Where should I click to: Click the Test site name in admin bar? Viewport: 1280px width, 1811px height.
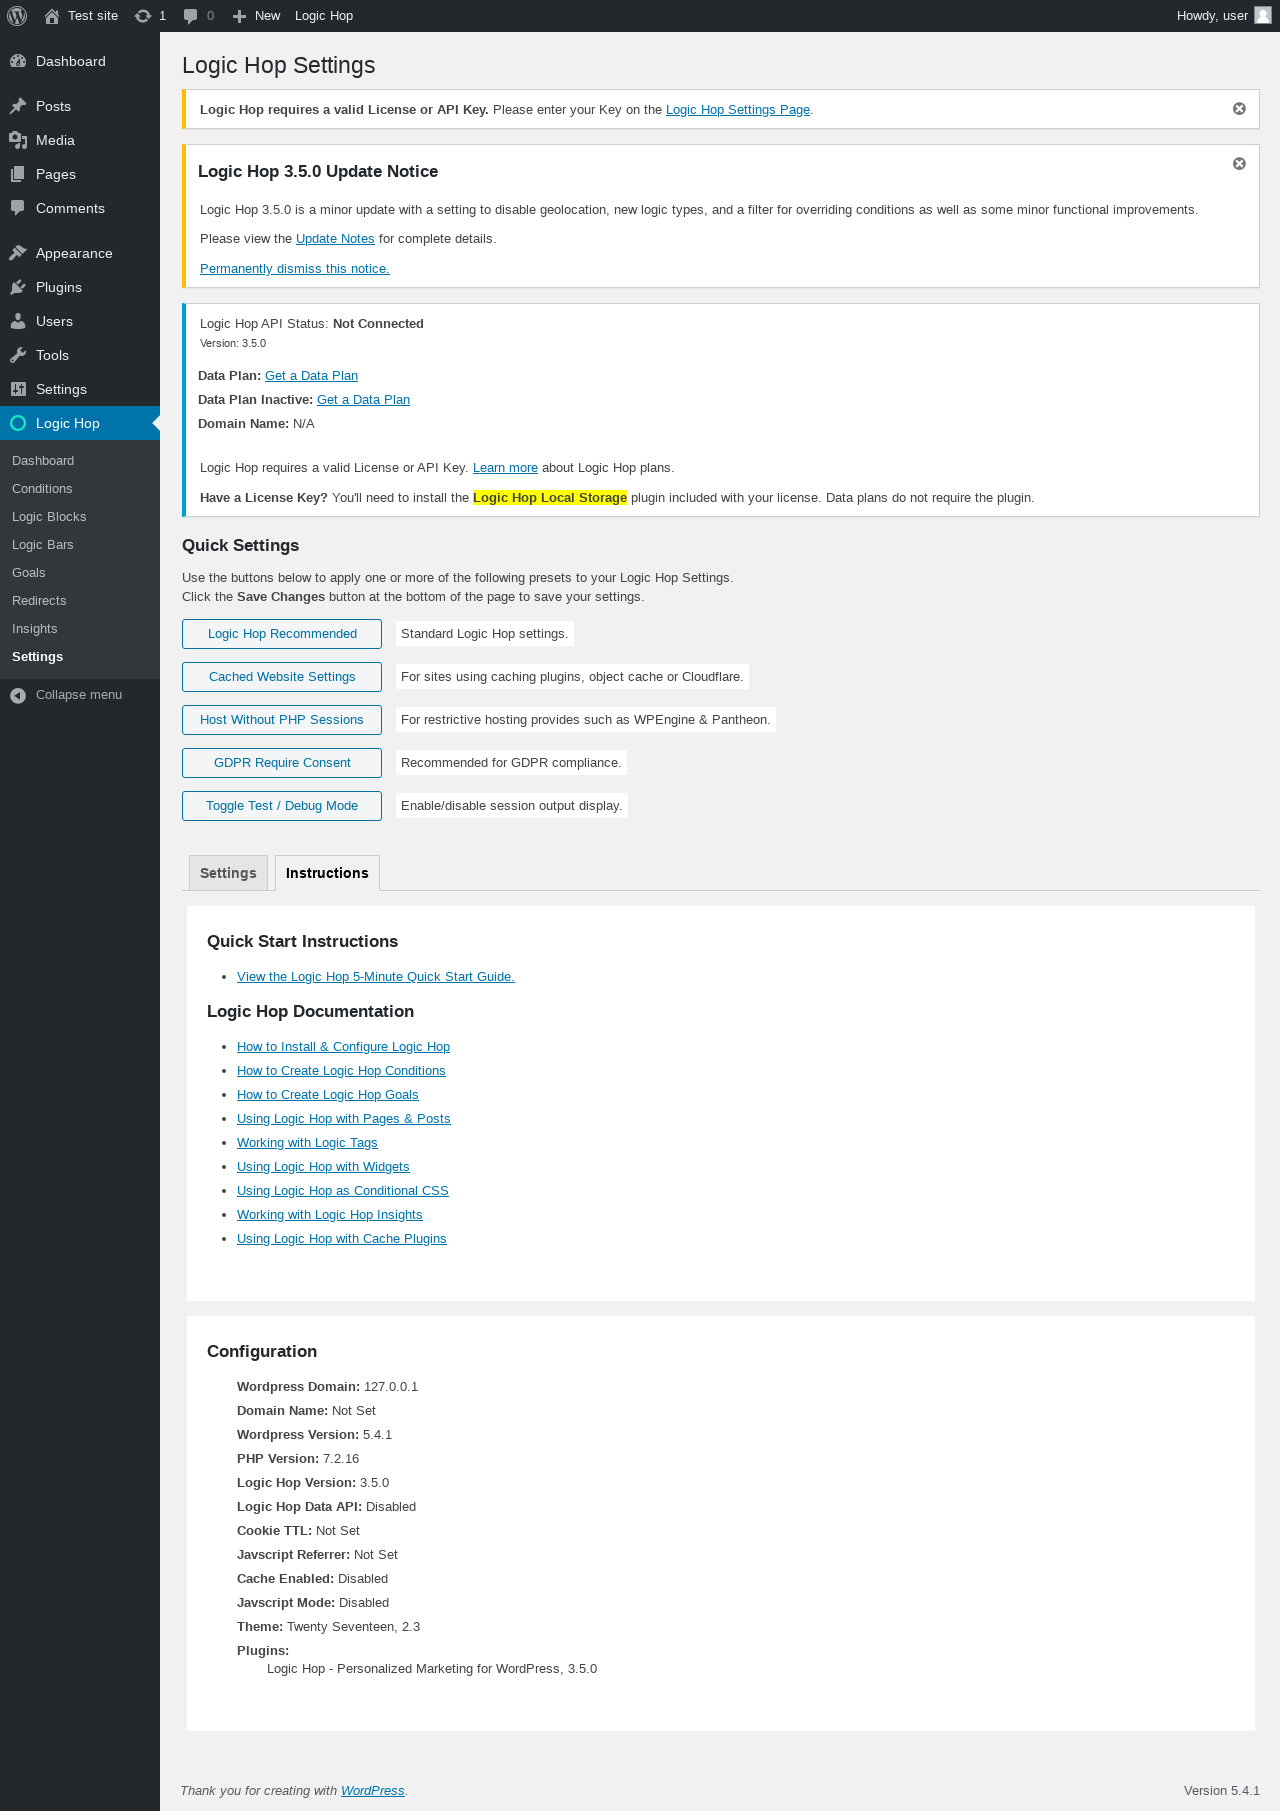(x=93, y=16)
